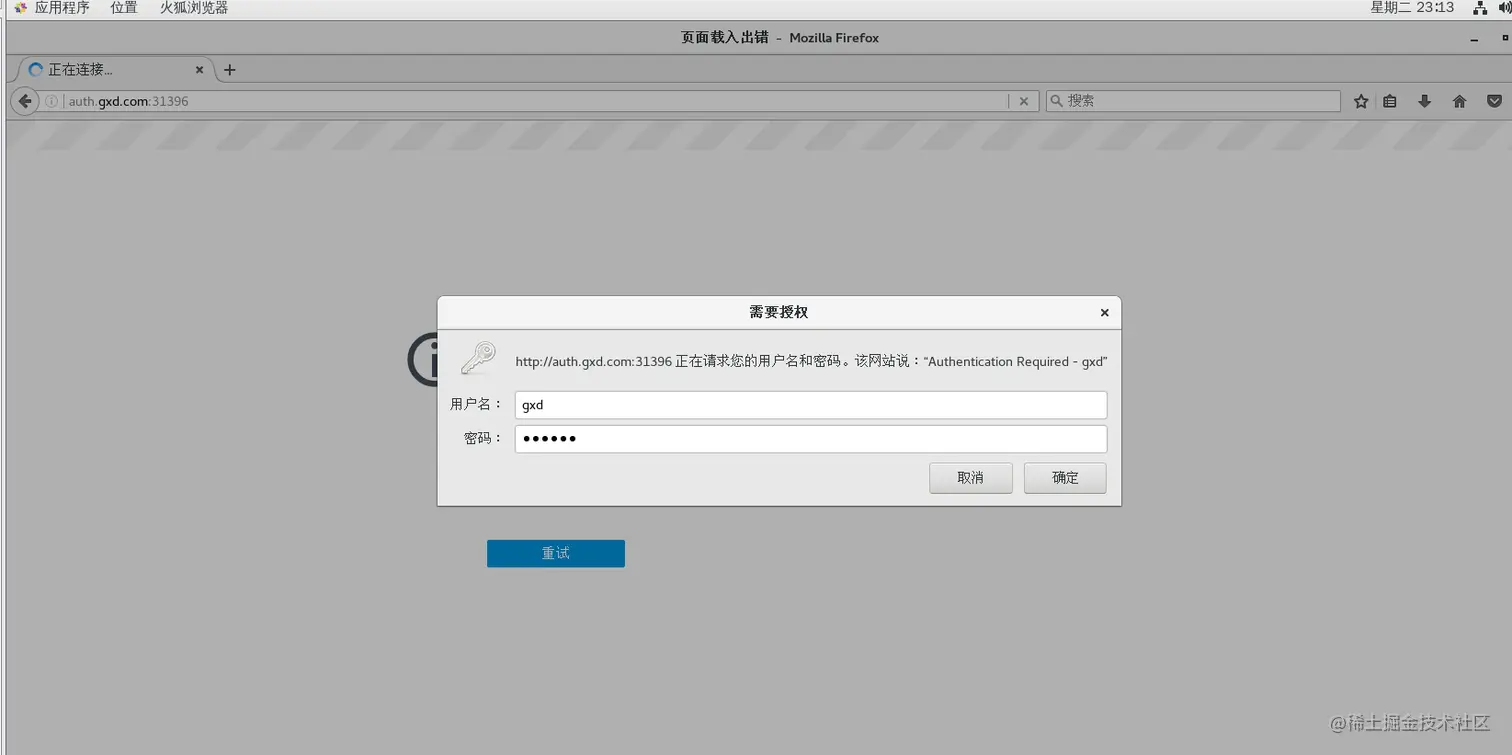Minimize the Firefox window
Viewport: 1512px width, 755px height.
tap(1474, 38)
